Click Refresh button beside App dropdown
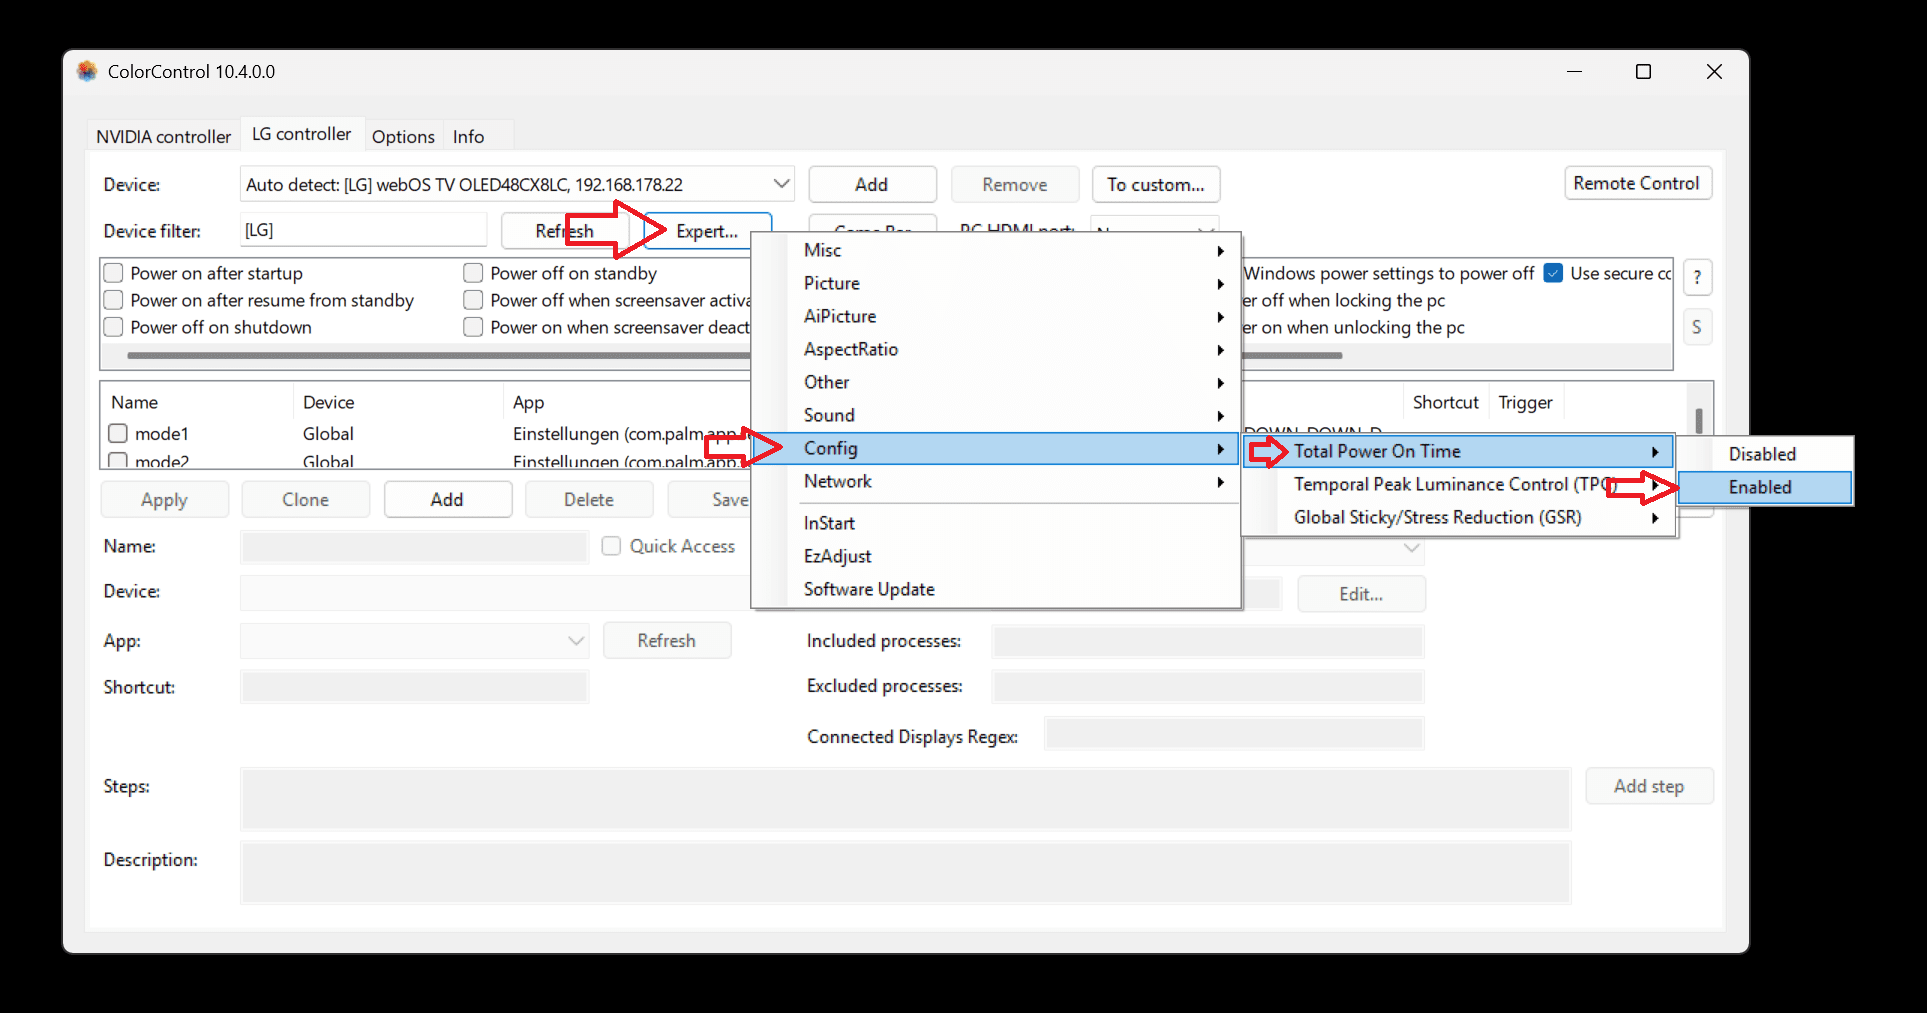1927x1013 pixels. click(667, 641)
